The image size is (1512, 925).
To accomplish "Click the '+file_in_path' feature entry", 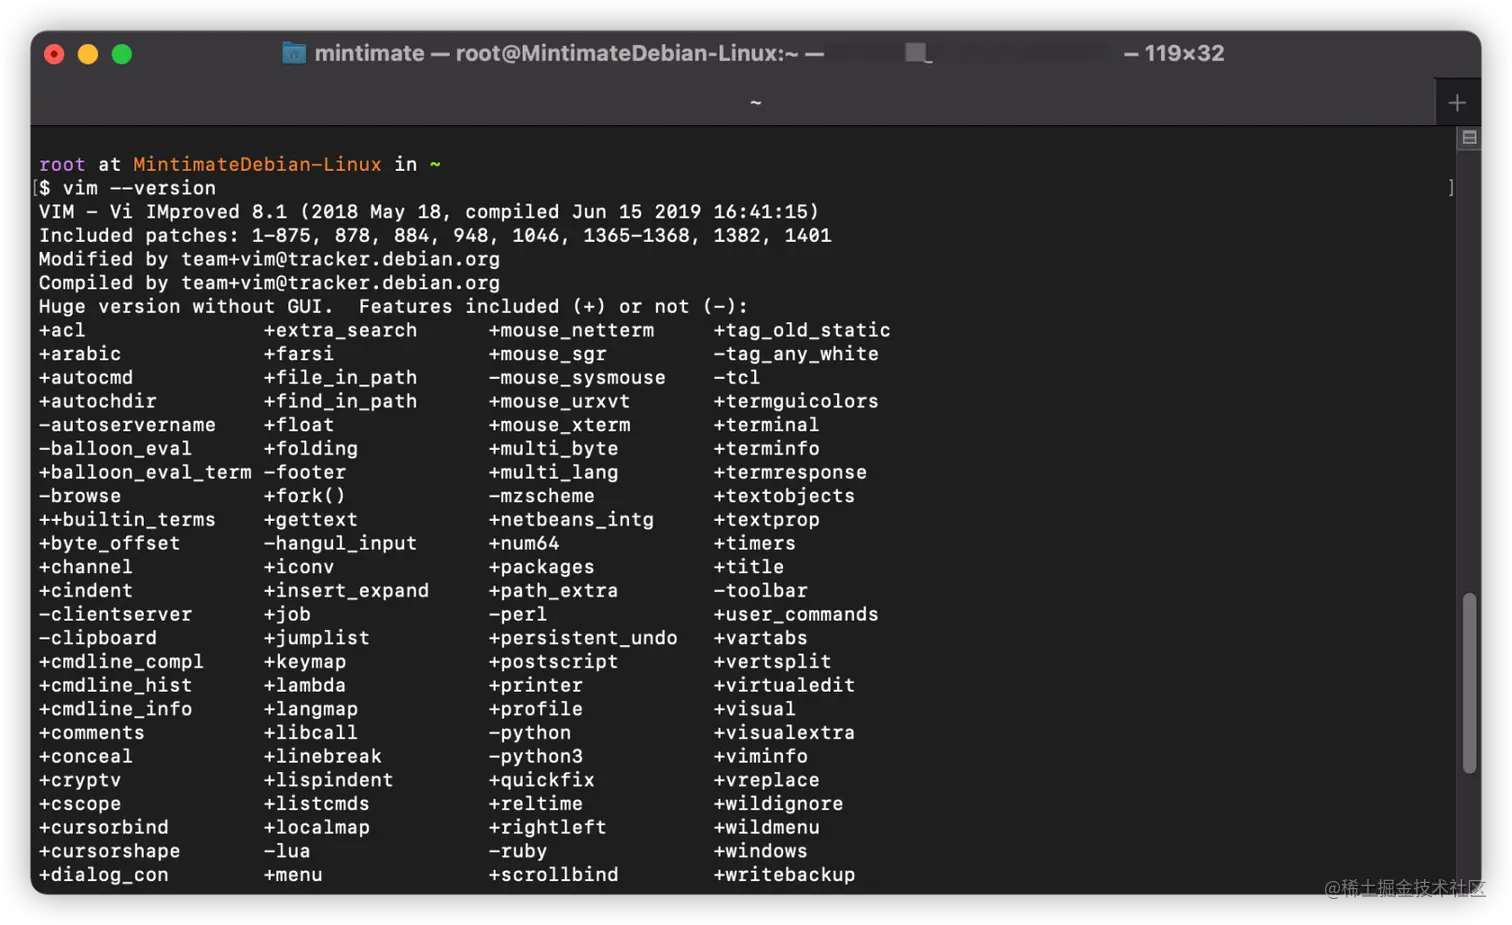I will point(340,378).
